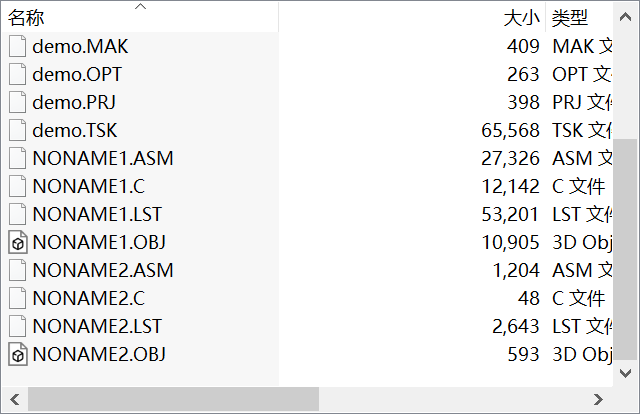The height and width of the screenshot is (414, 640).
Task: Click the demo.TSK file icon
Action: (x=18, y=130)
